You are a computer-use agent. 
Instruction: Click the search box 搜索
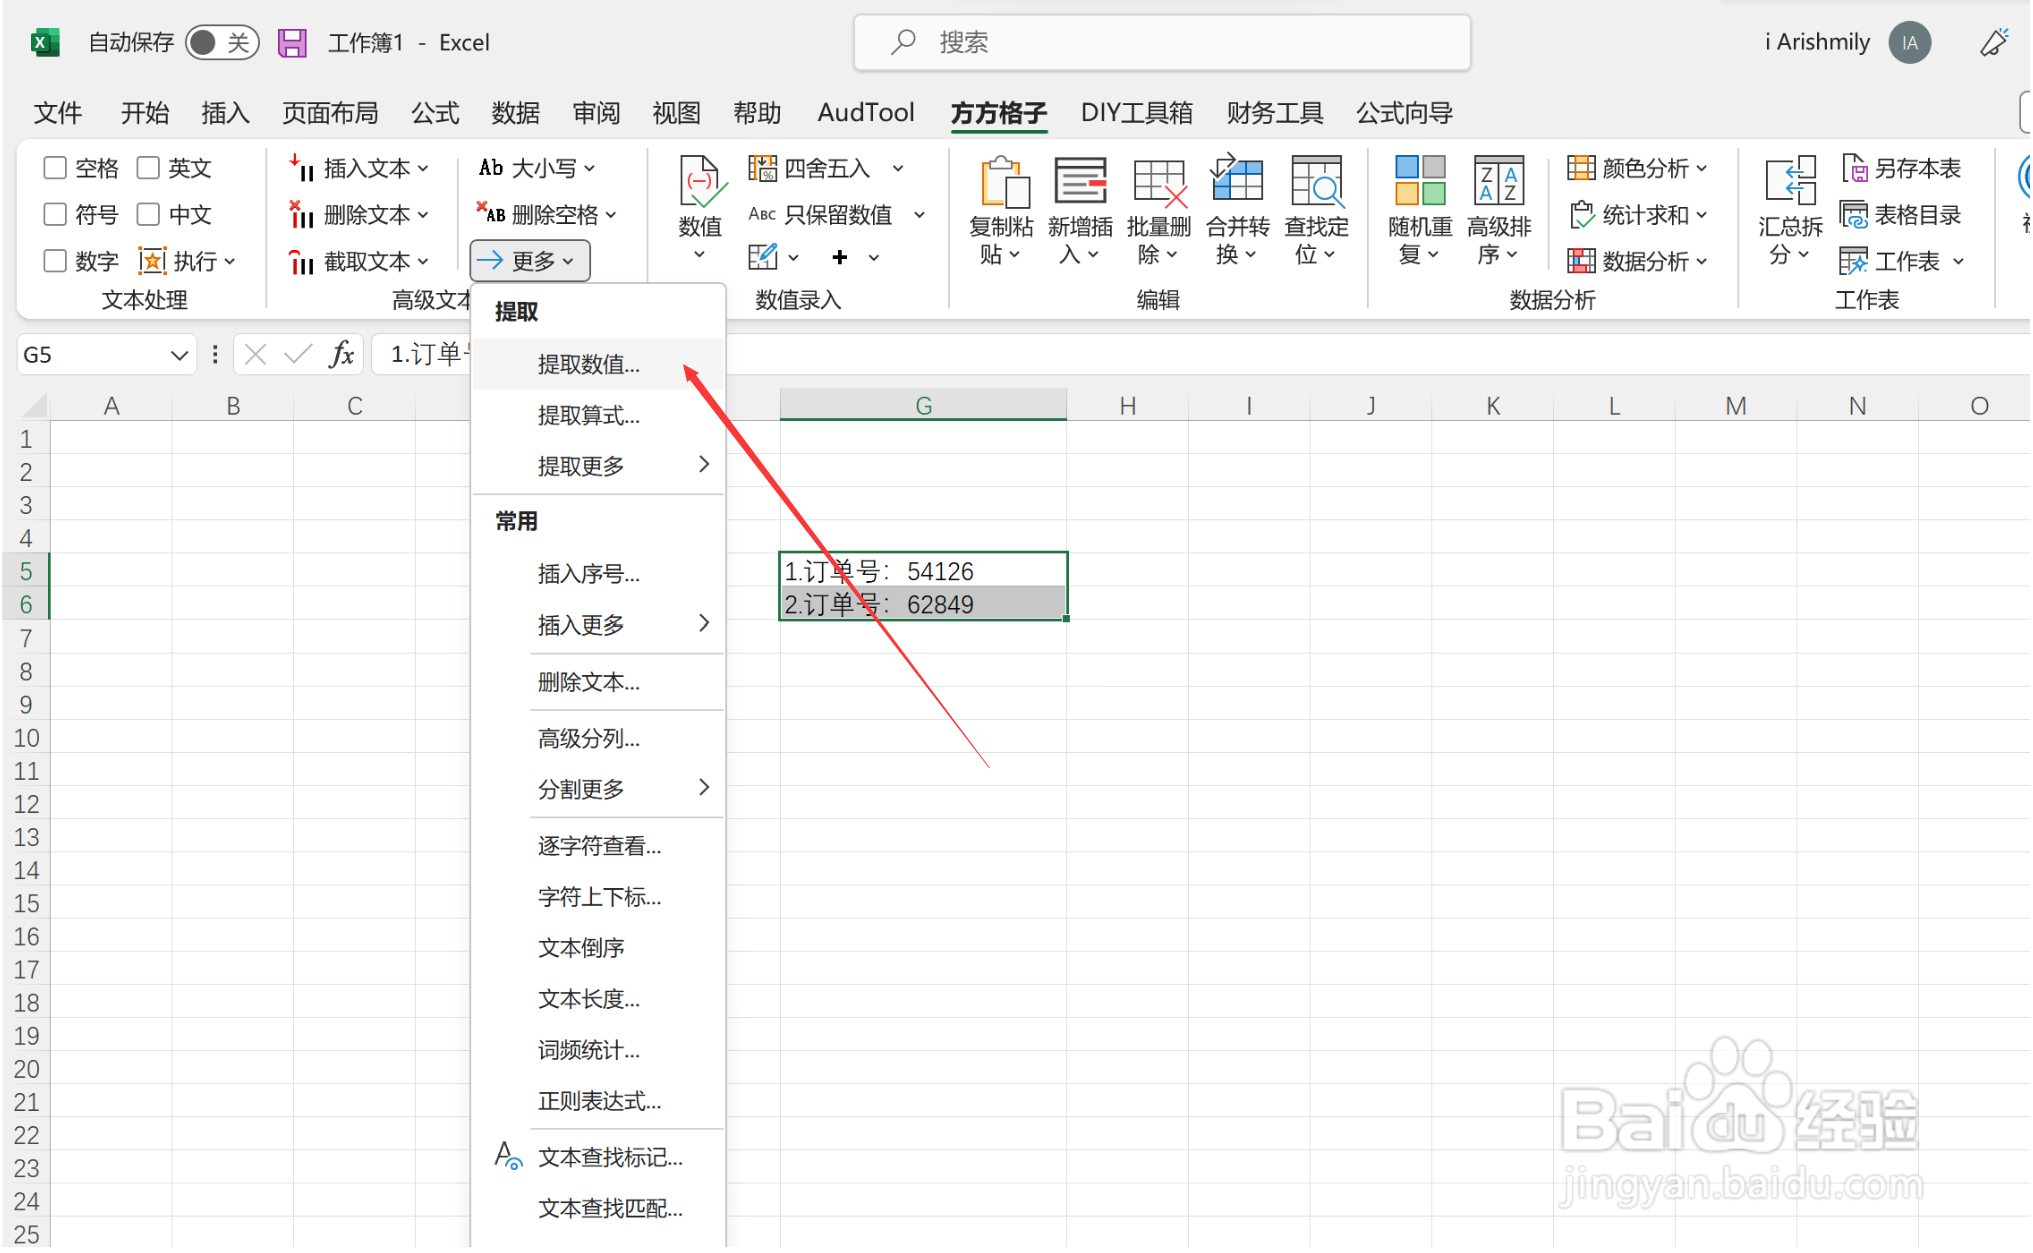(1162, 42)
